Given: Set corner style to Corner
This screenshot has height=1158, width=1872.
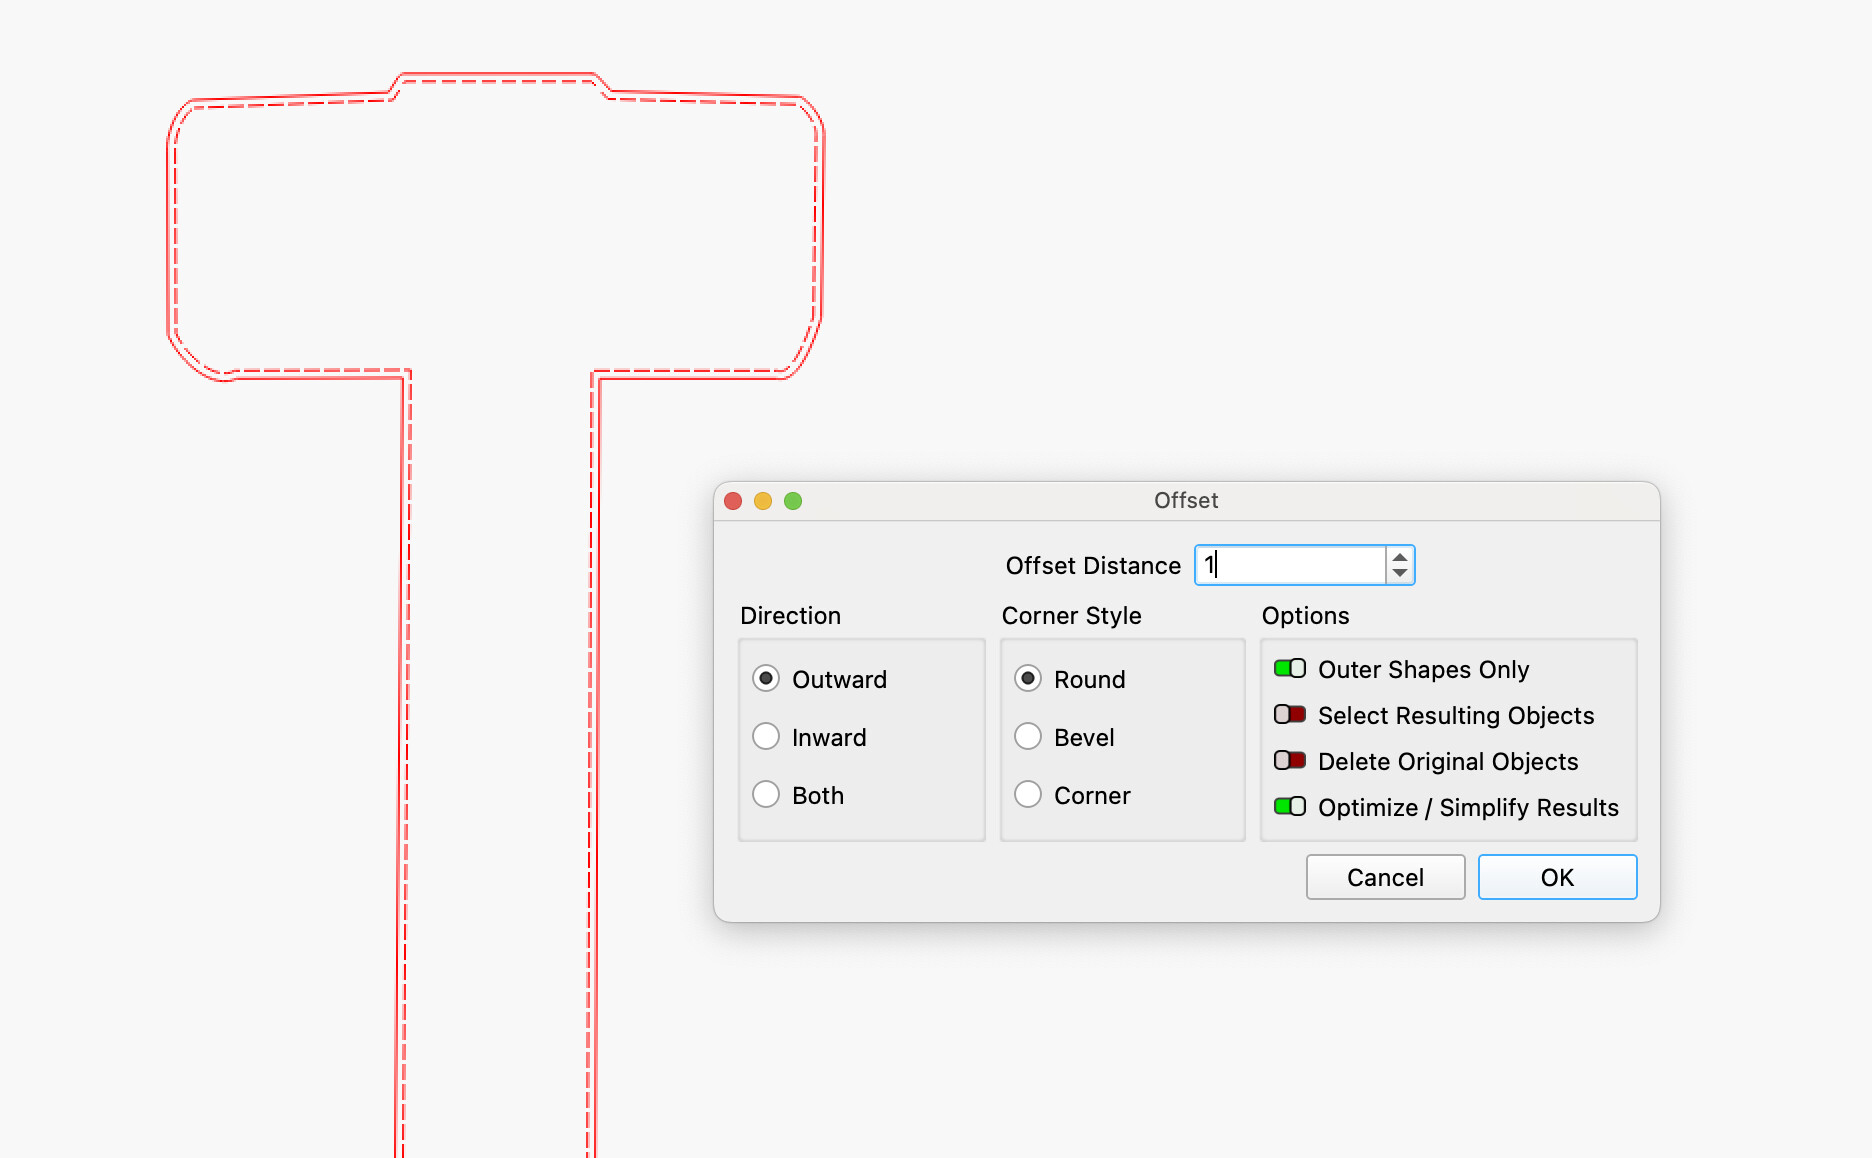Looking at the screenshot, I should (1028, 795).
